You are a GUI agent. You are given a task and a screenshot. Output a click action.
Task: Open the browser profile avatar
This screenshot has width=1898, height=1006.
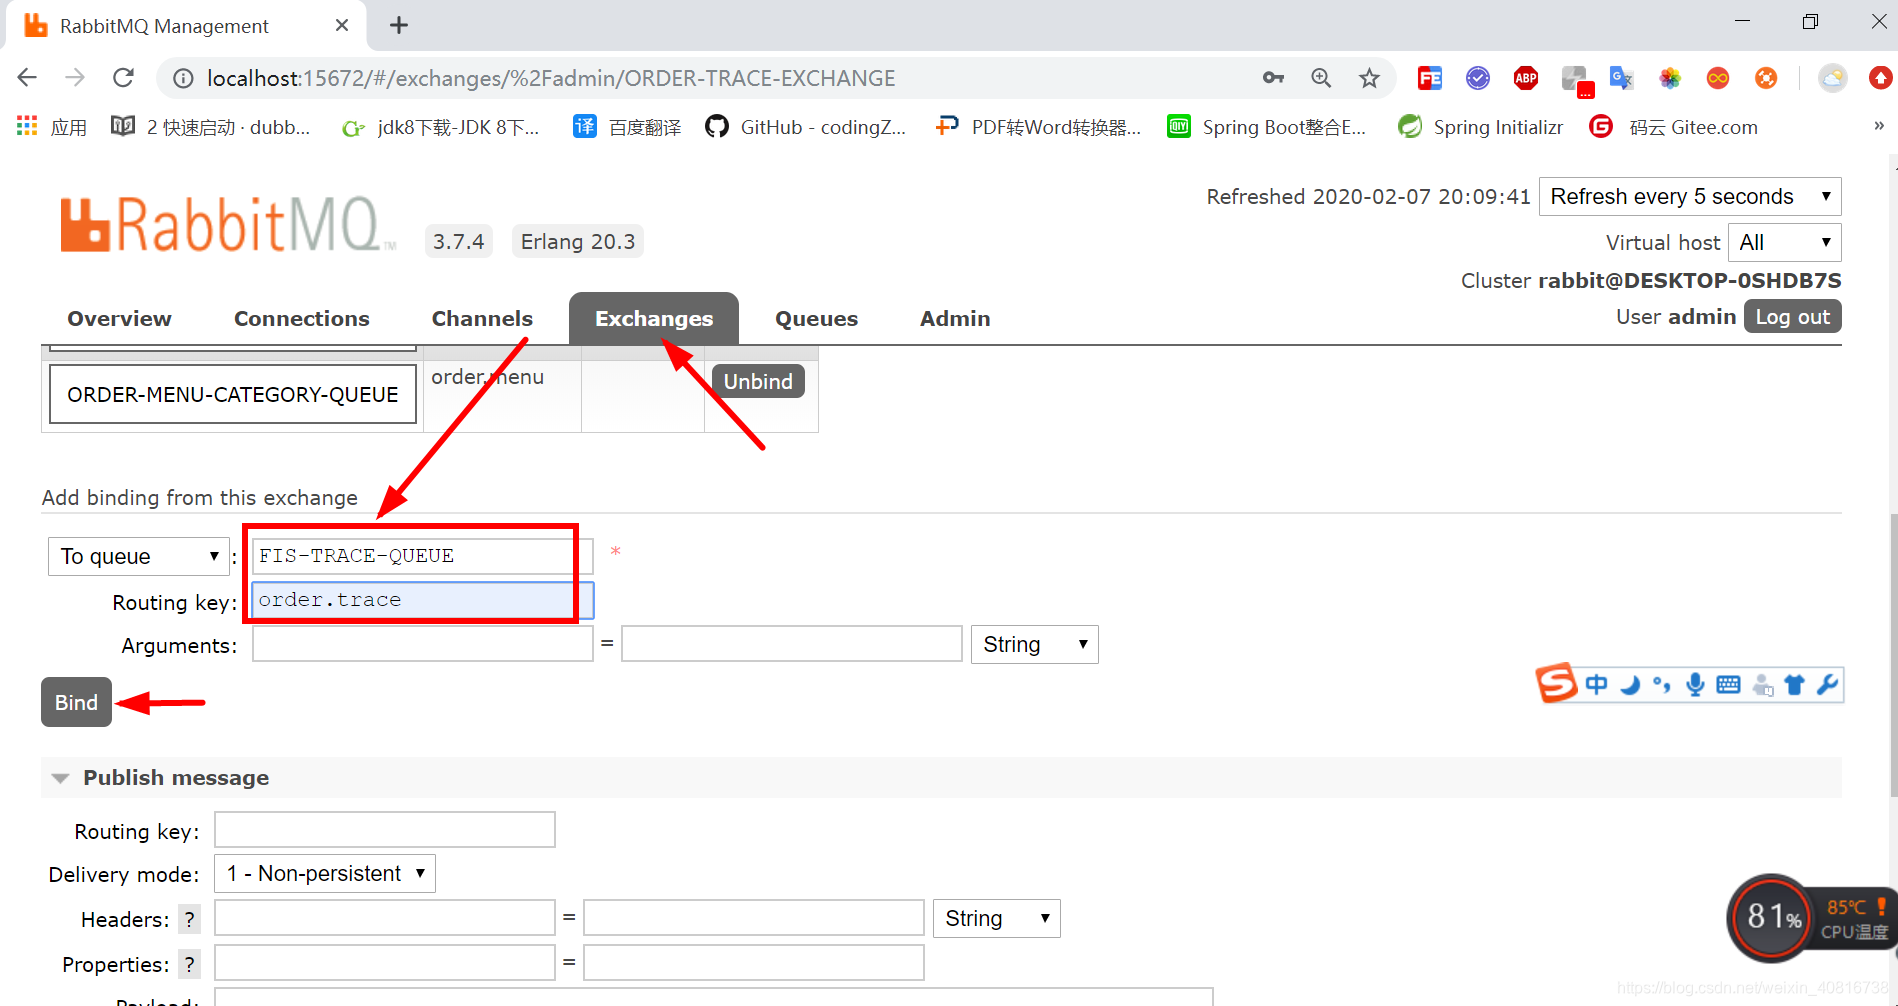1832,78
